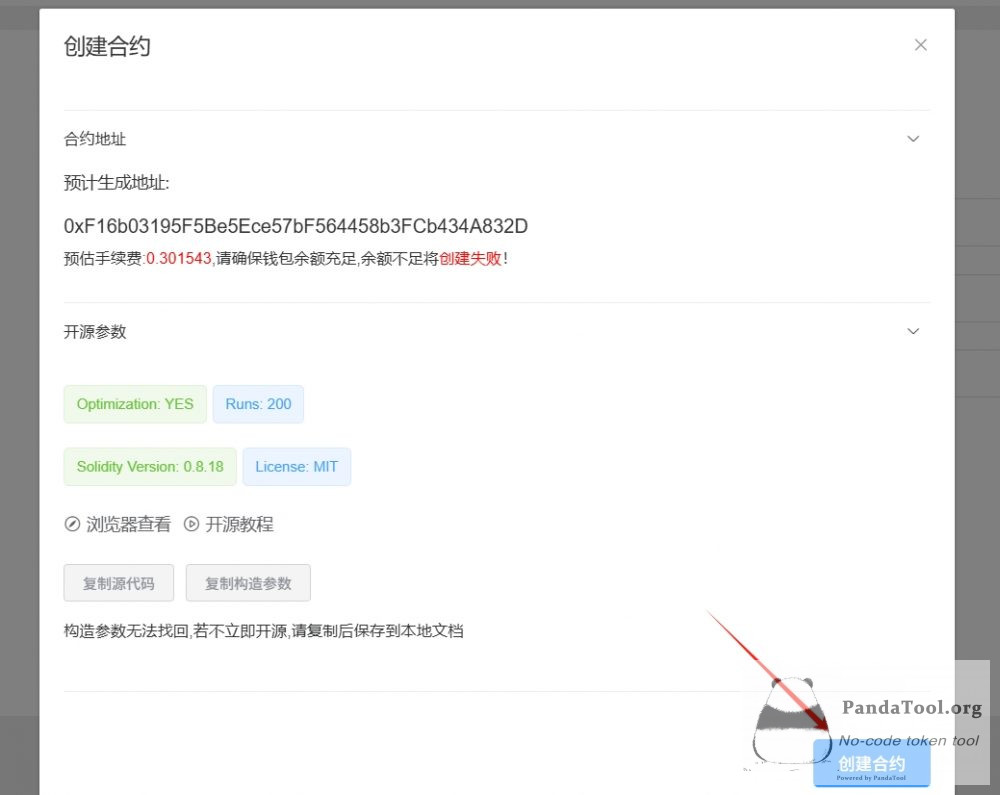Click the 构造参数无法找回 notice text
The image size is (1000, 795).
tap(263, 631)
